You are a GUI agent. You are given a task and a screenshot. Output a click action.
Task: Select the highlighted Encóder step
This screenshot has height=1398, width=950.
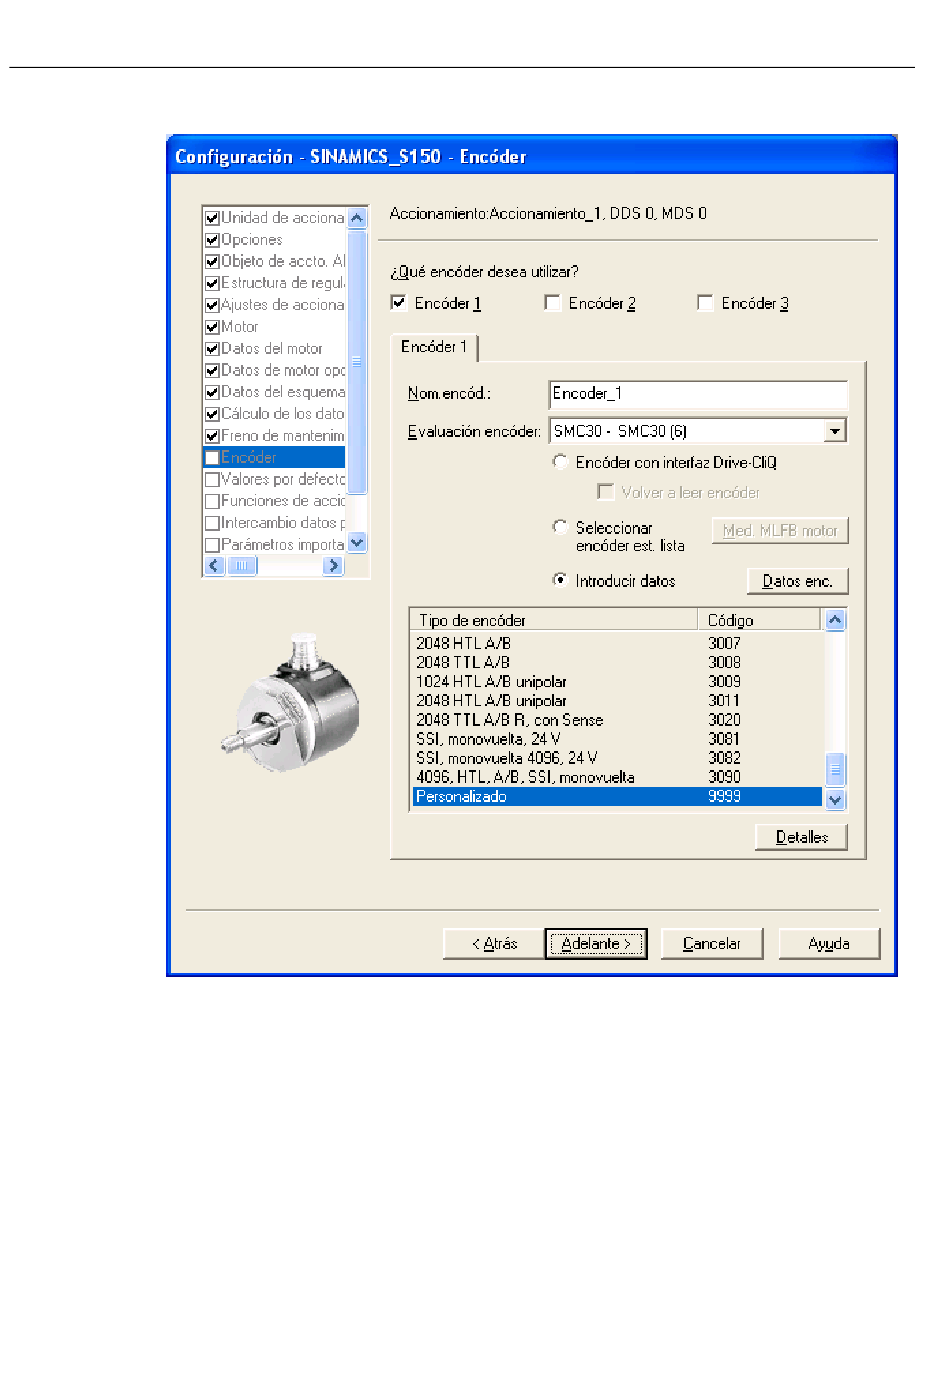(275, 458)
